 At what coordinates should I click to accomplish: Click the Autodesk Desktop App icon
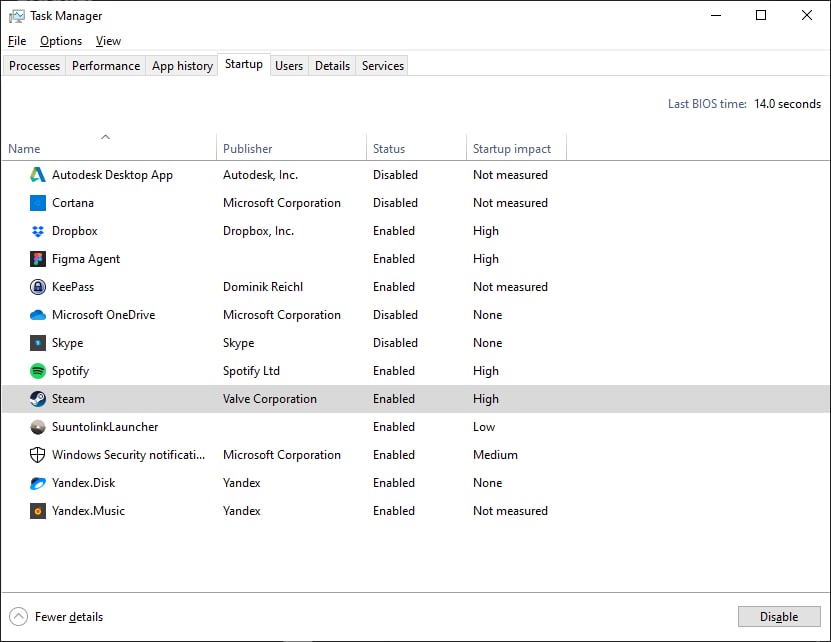(38, 174)
